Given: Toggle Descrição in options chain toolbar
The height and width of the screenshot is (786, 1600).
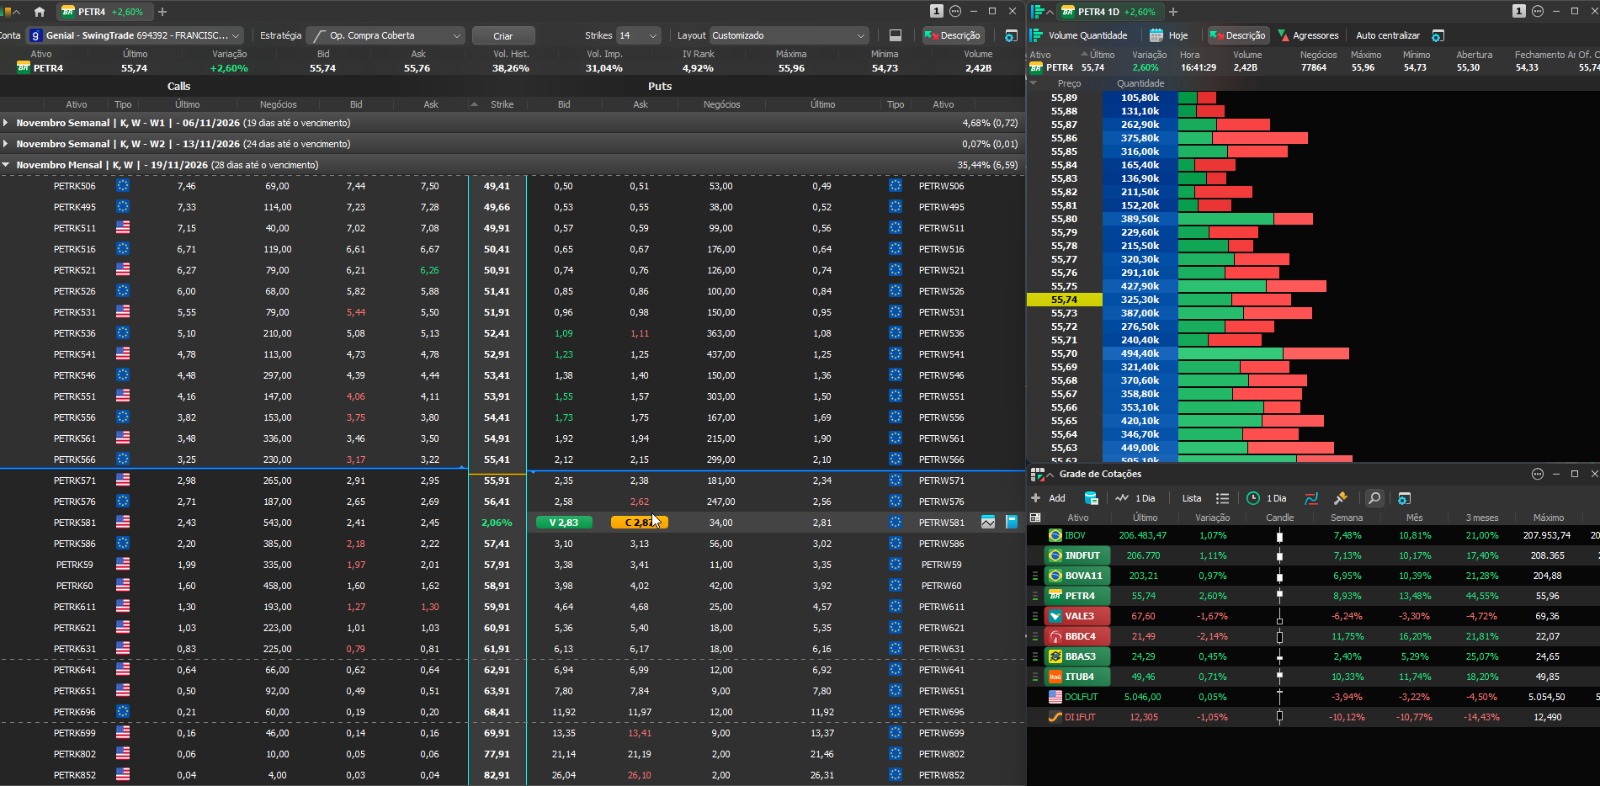Looking at the screenshot, I should coord(953,35).
